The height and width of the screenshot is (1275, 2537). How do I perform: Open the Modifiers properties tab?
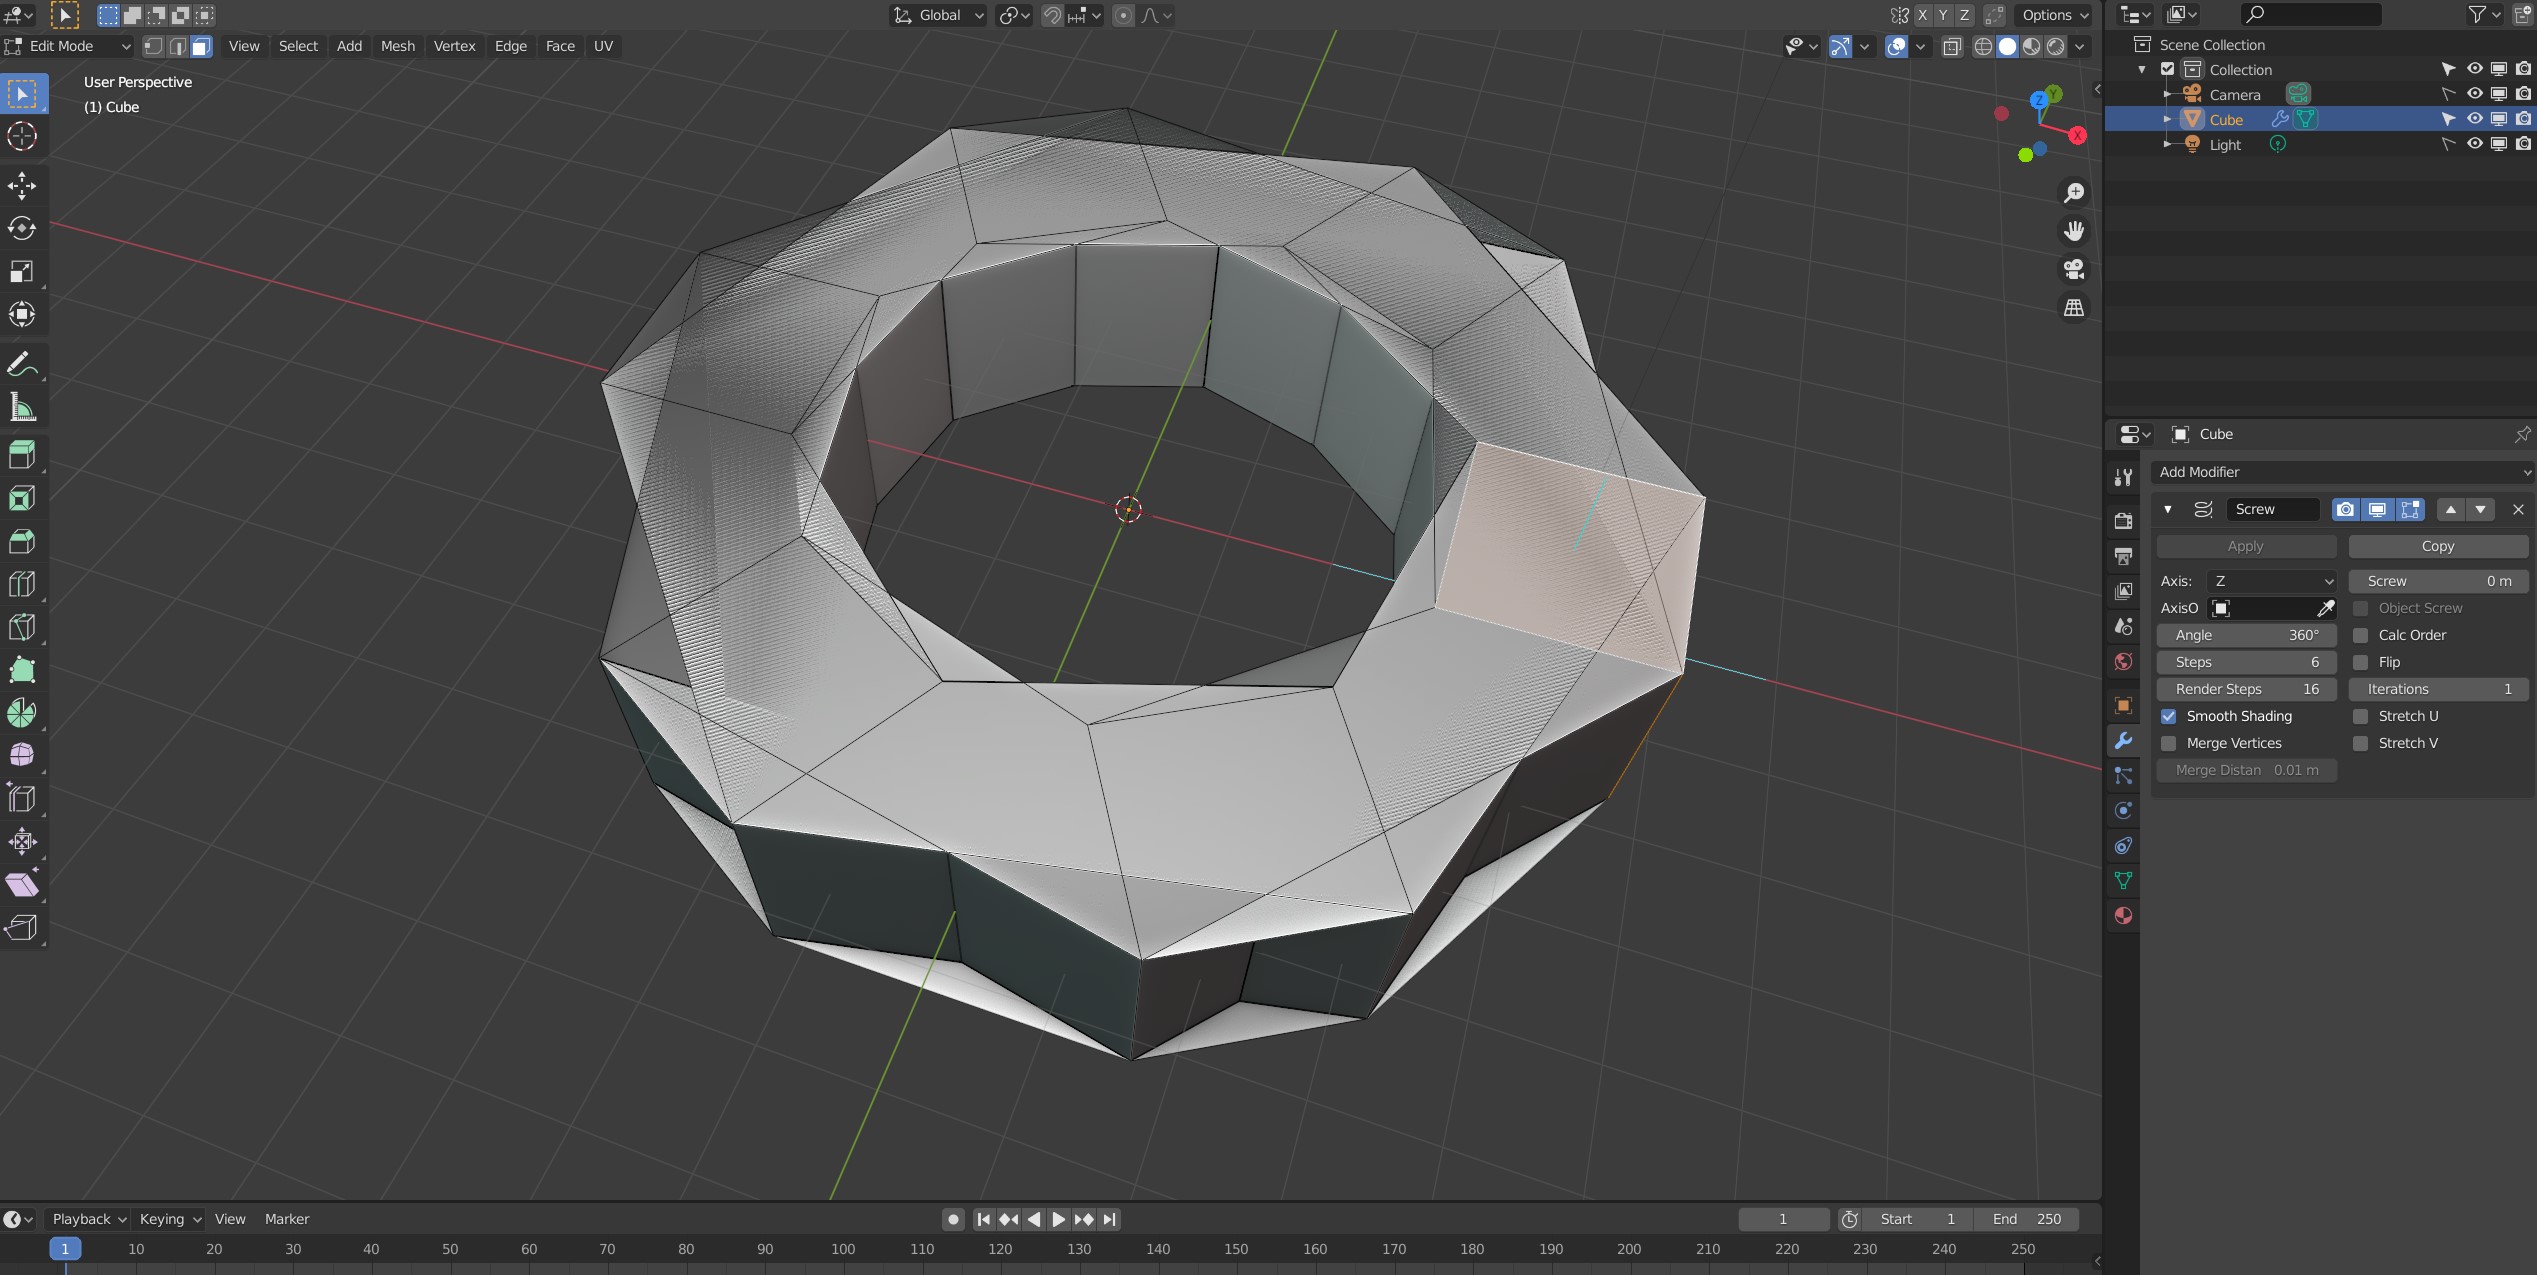point(2123,741)
